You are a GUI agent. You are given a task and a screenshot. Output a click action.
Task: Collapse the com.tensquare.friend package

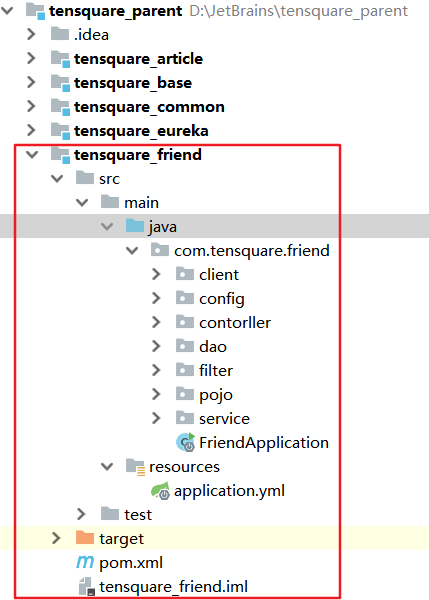click(x=132, y=251)
